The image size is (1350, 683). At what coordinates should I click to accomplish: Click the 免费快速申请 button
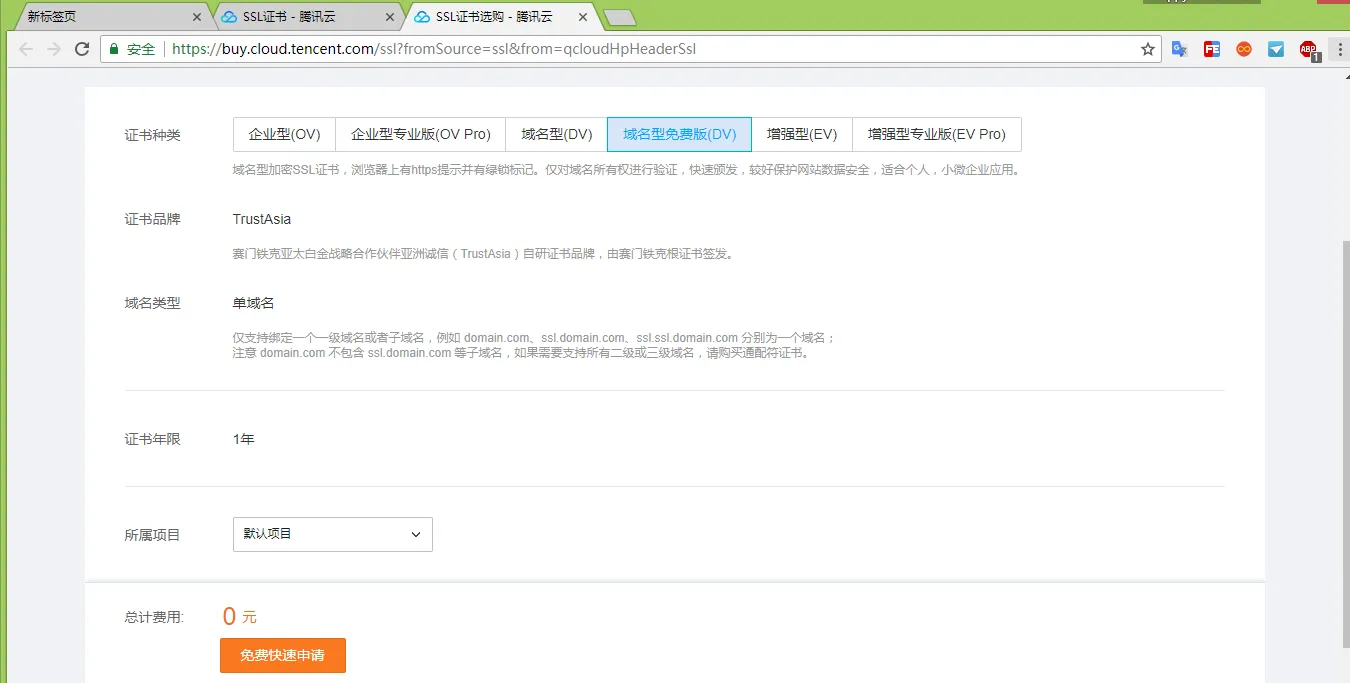(283, 656)
